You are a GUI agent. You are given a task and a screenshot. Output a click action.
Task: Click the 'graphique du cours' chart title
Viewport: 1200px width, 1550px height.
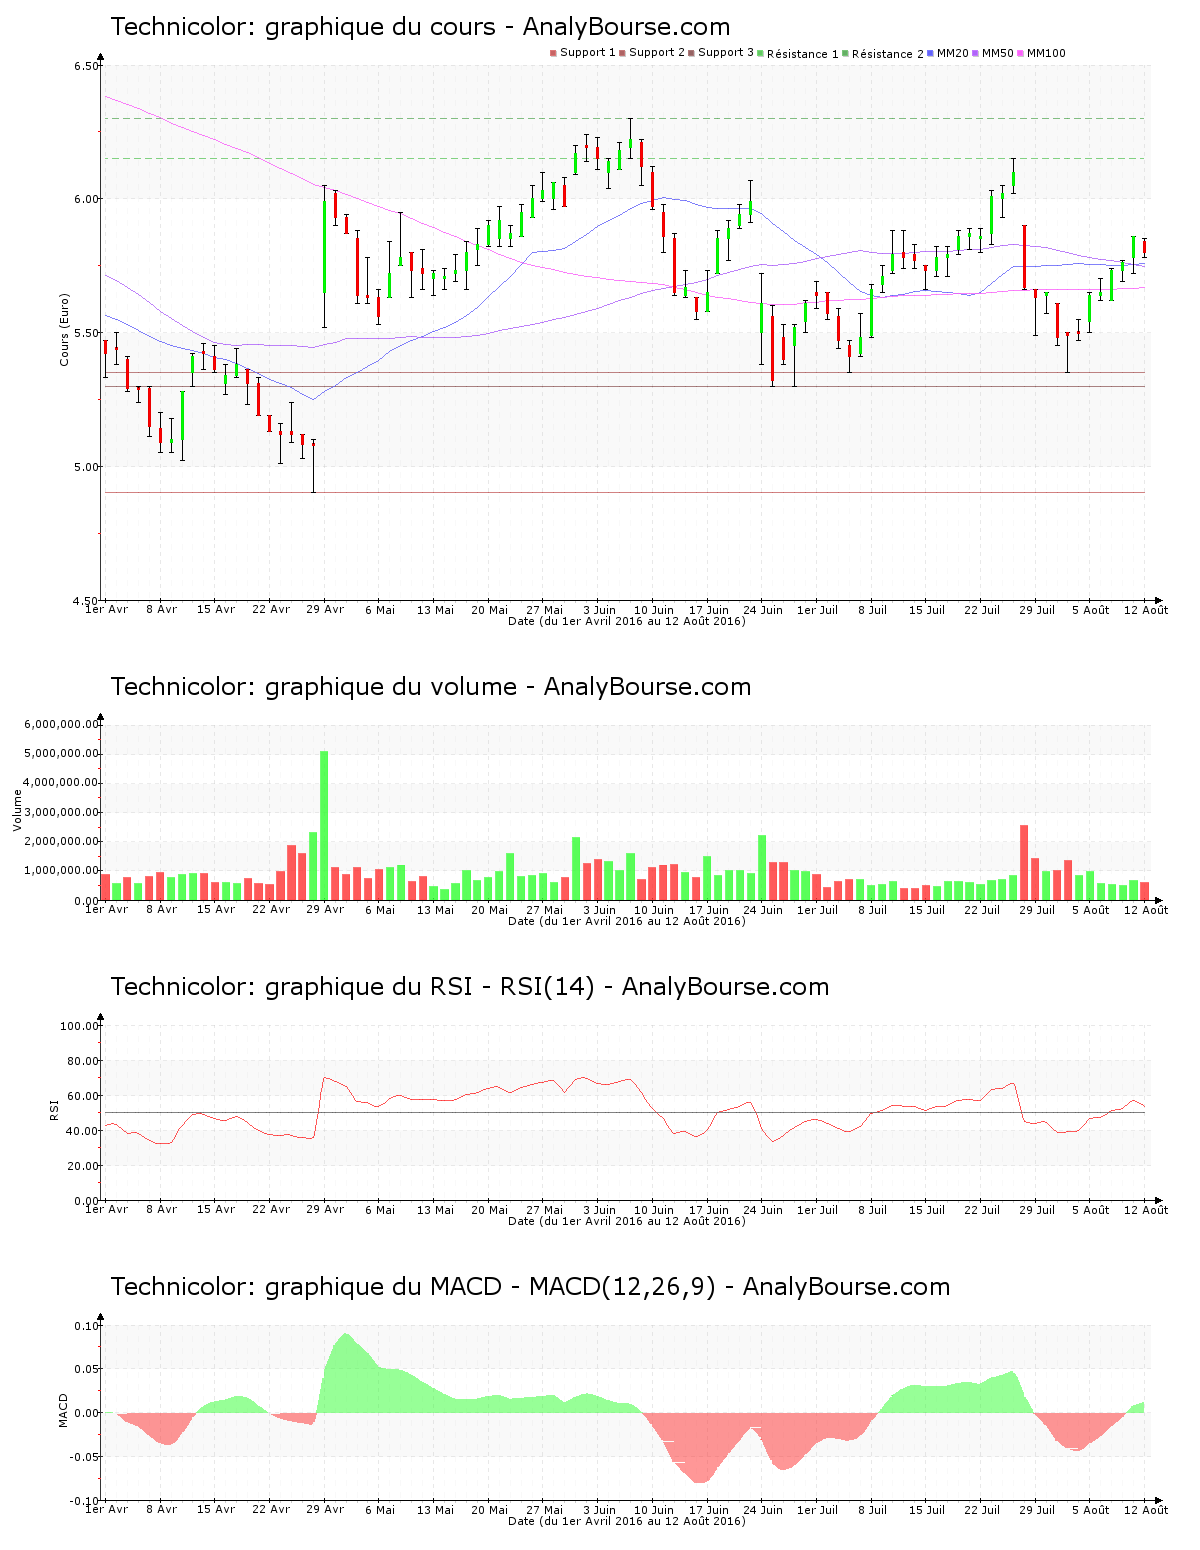point(420,27)
